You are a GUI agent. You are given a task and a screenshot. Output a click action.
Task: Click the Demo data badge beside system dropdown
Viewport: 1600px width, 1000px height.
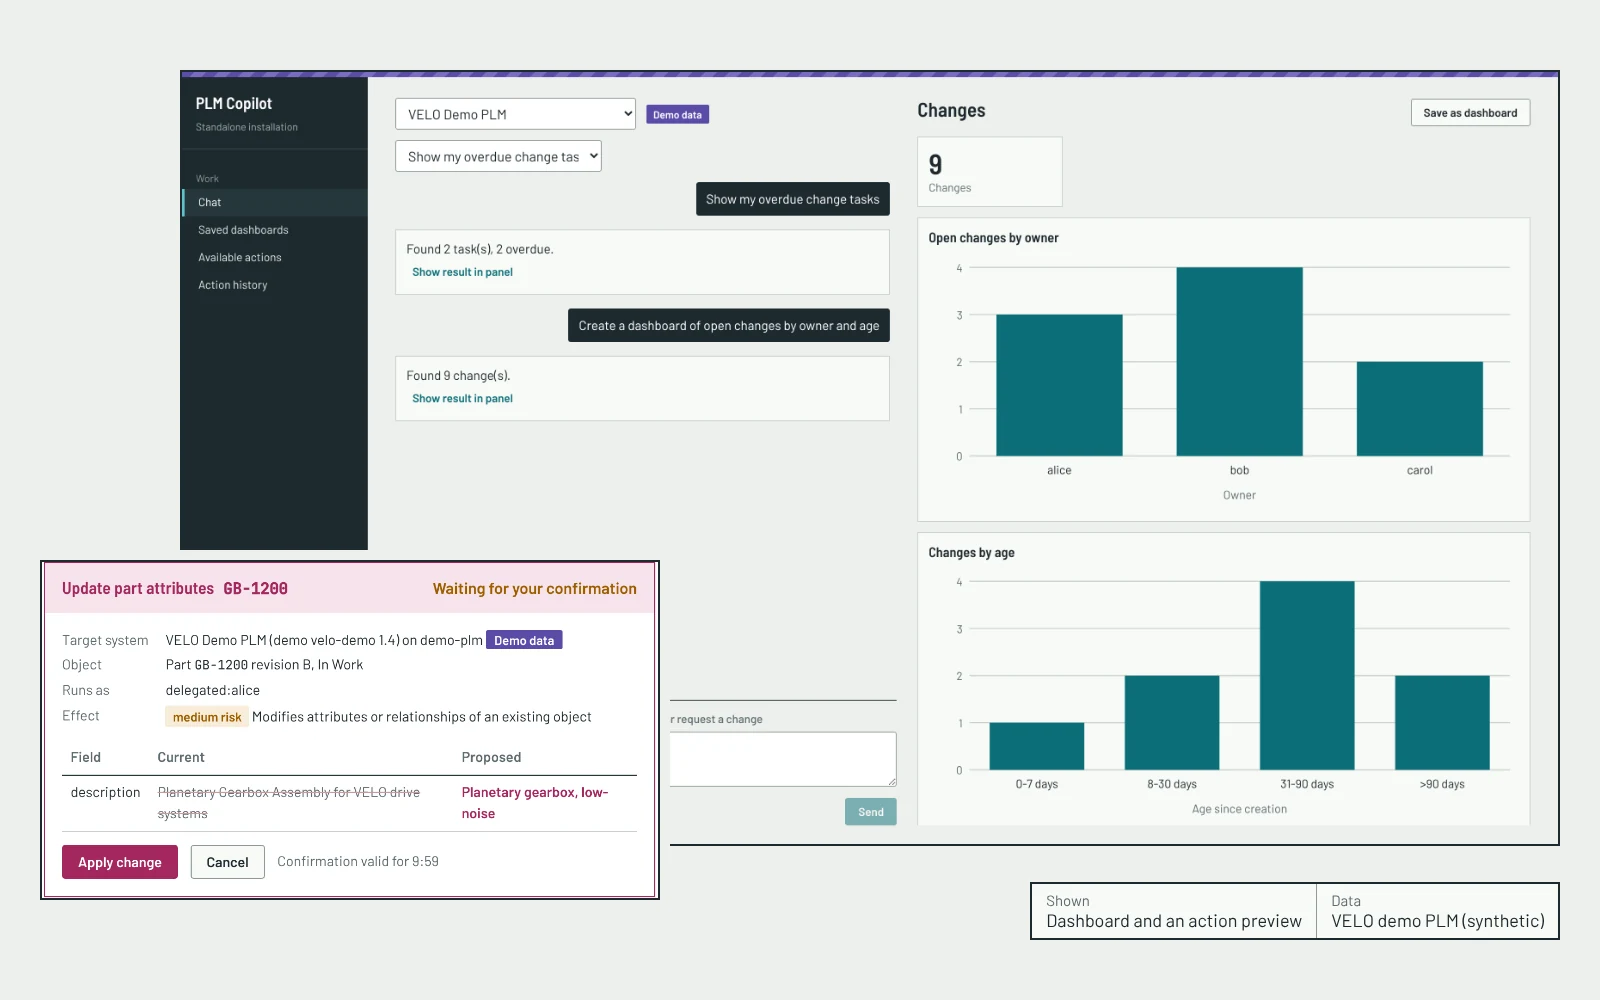tap(677, 115)
